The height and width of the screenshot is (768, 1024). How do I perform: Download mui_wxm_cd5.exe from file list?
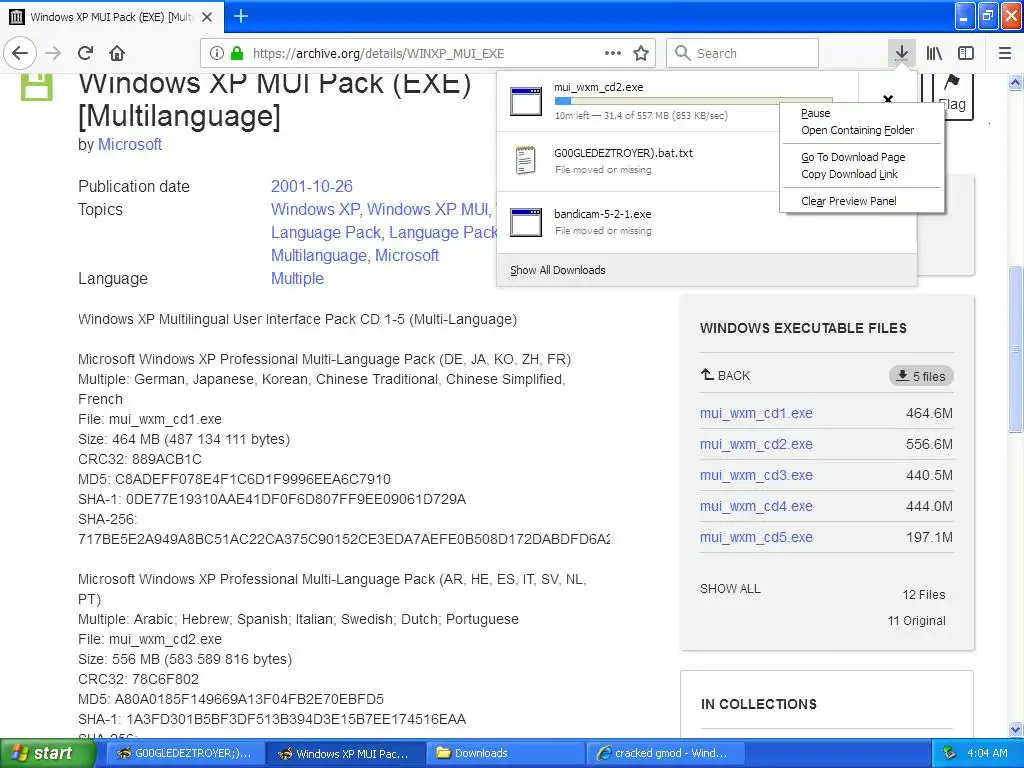click(756, 537)
